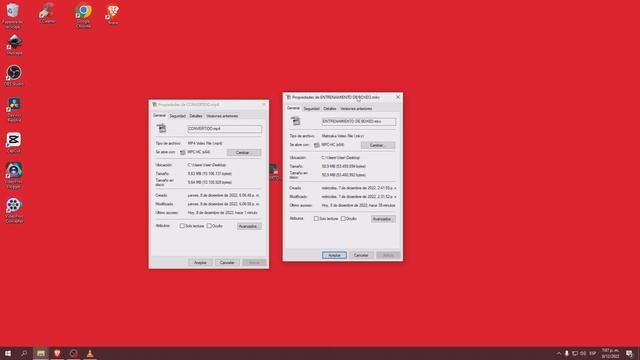The height and width of the screenshot is (360, 640).
Task: Close the CONVERTIDO properties window
Action: point(264,104)
